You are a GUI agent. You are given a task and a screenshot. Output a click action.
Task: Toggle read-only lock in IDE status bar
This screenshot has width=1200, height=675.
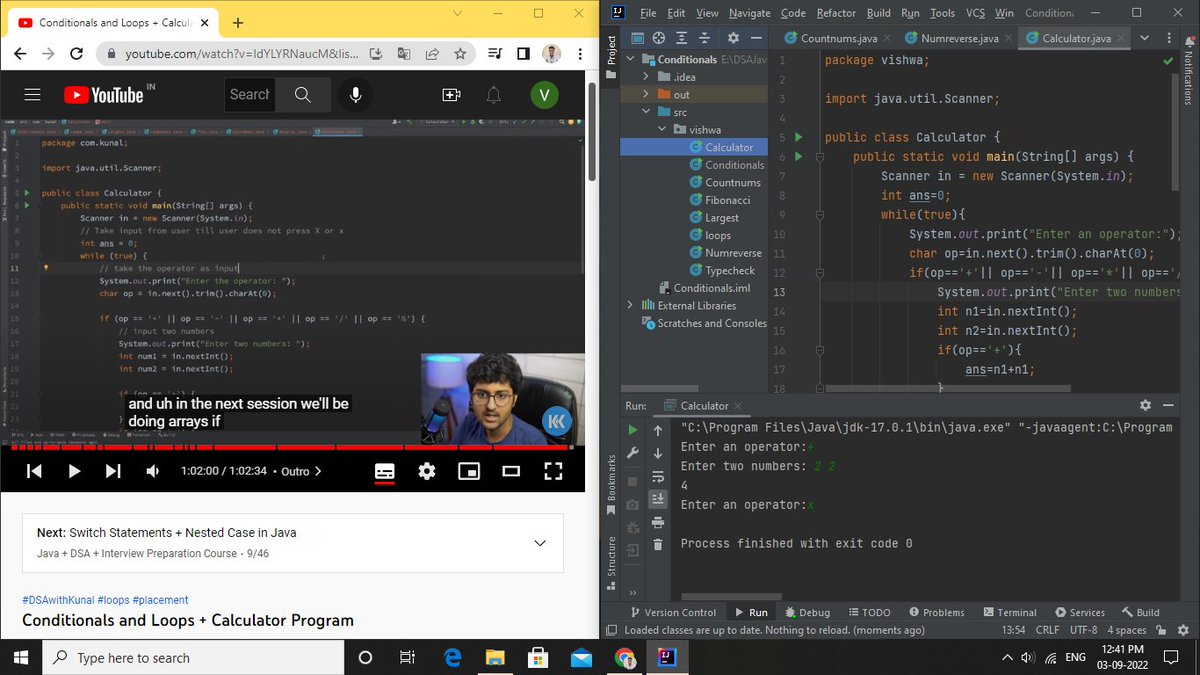(1161, 630)
